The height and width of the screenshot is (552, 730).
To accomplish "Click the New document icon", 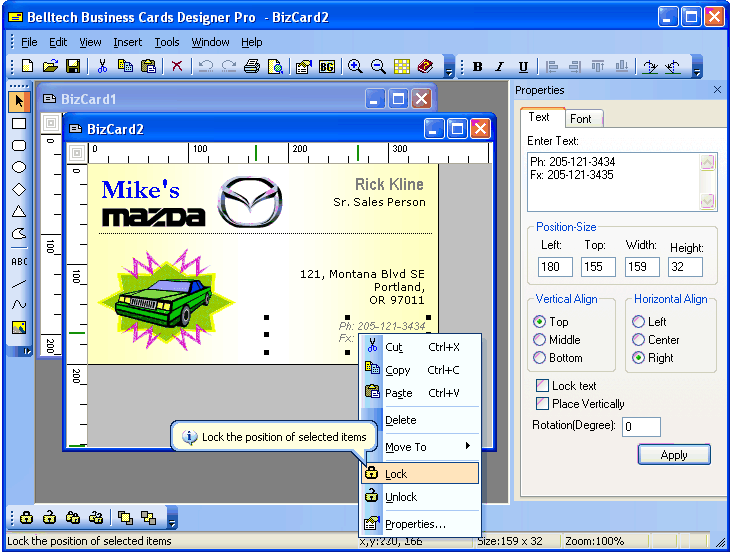I will [x=27, y=66].
